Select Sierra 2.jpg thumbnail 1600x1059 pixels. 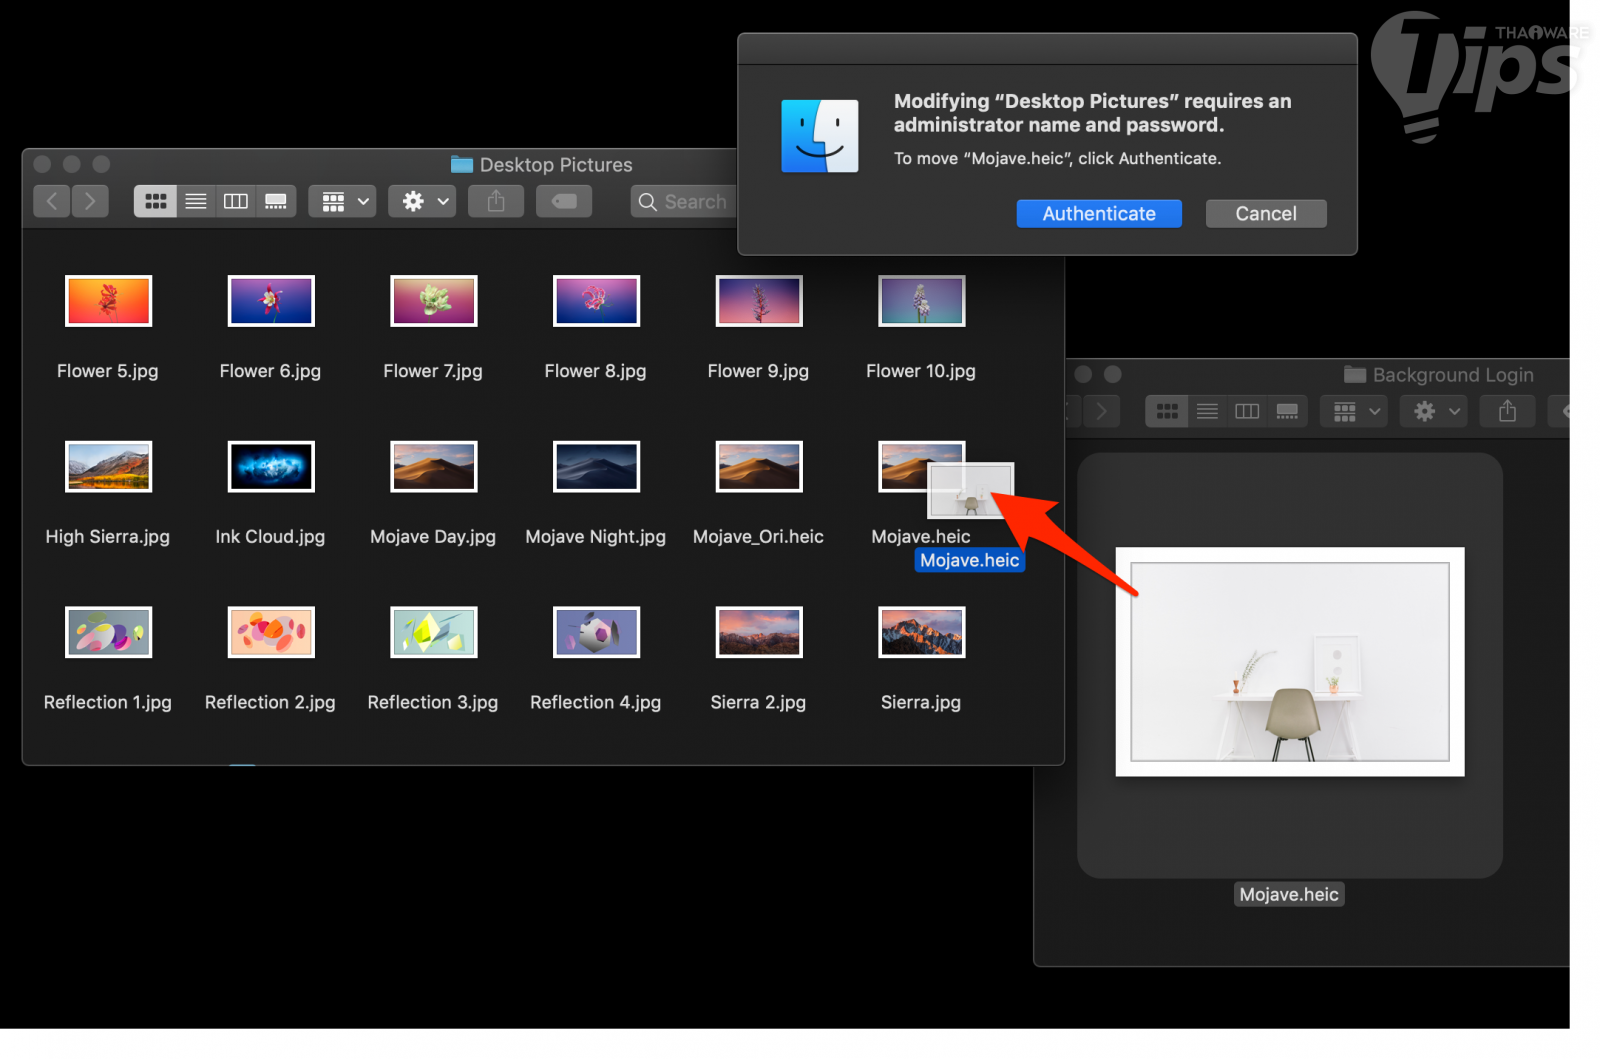[759, 632]
